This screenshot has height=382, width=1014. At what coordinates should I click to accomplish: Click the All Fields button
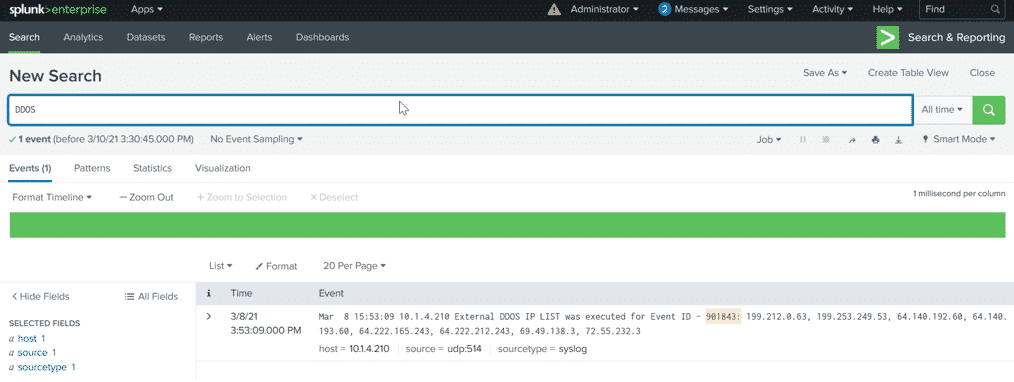[151, 297]
